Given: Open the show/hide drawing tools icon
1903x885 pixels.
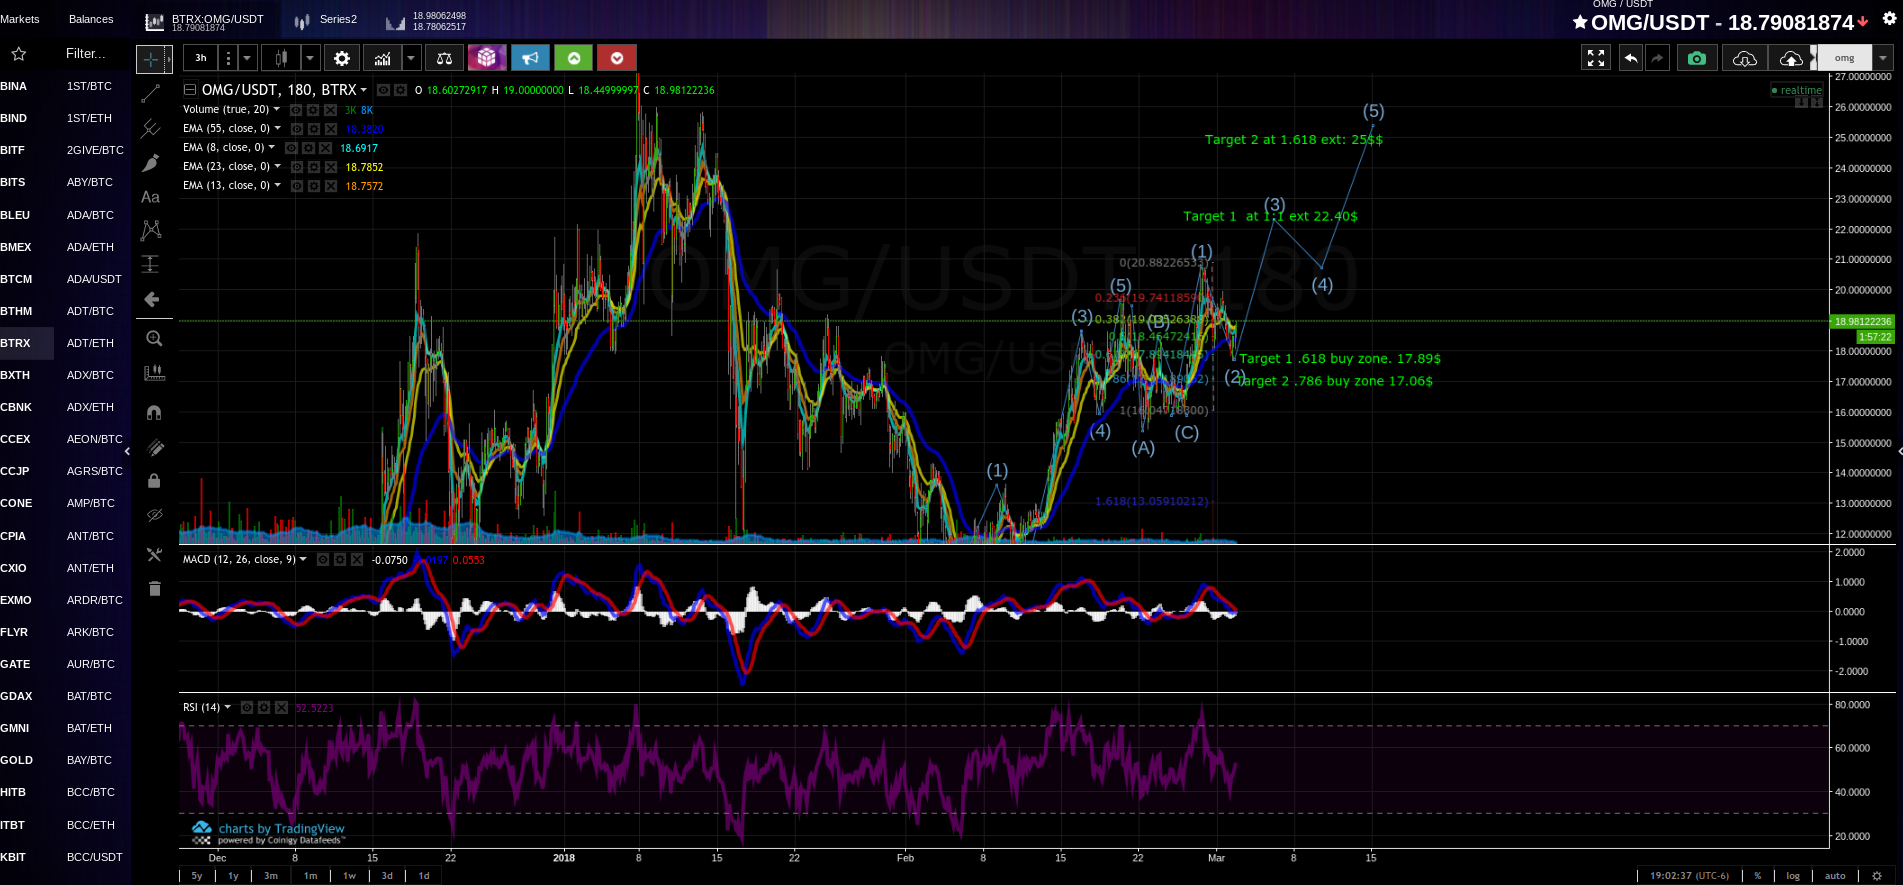Looking at the screenshot, I should [154, 554].
